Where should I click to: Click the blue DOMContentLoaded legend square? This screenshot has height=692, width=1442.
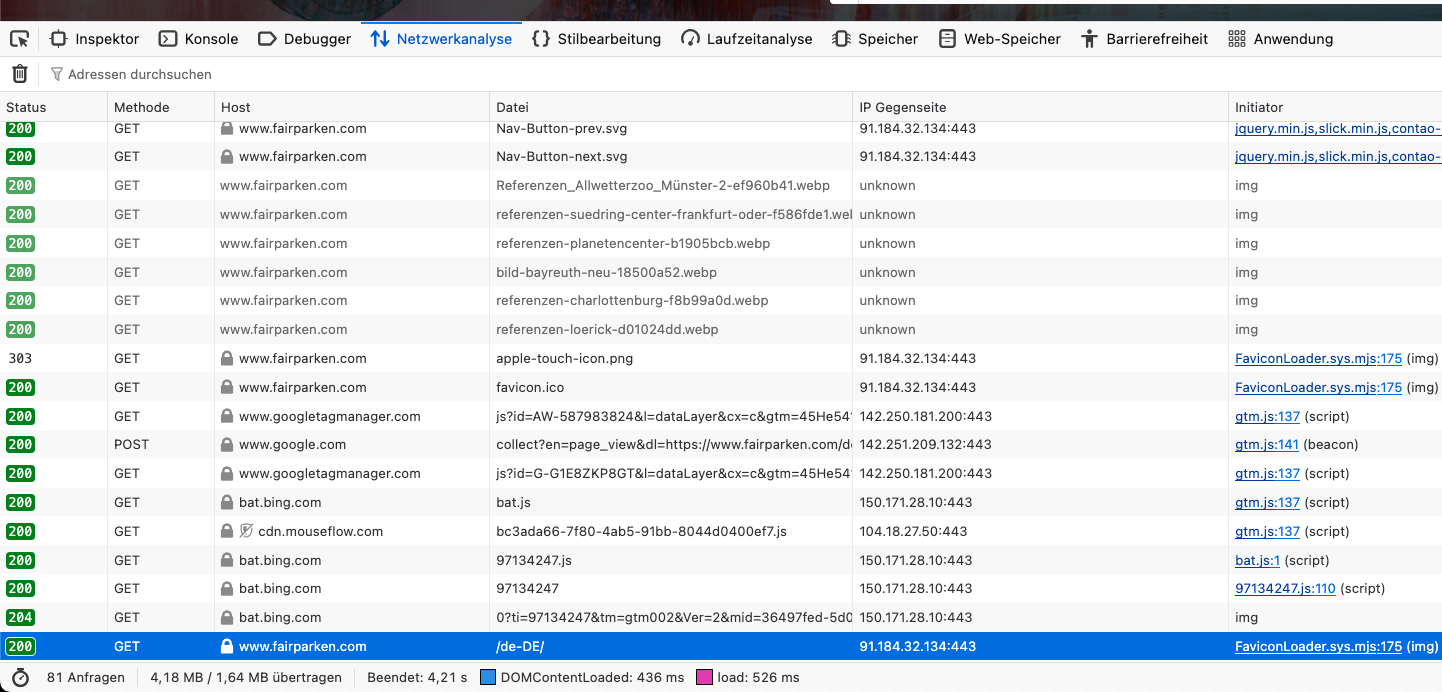point(488,677)
